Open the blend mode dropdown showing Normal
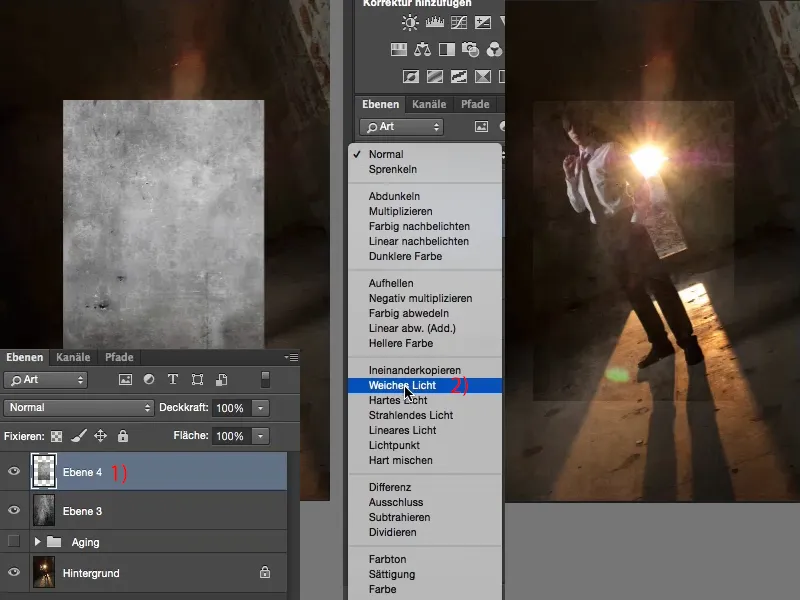The height and width of the screenshot is (600, 800). [x=80, y=407]
